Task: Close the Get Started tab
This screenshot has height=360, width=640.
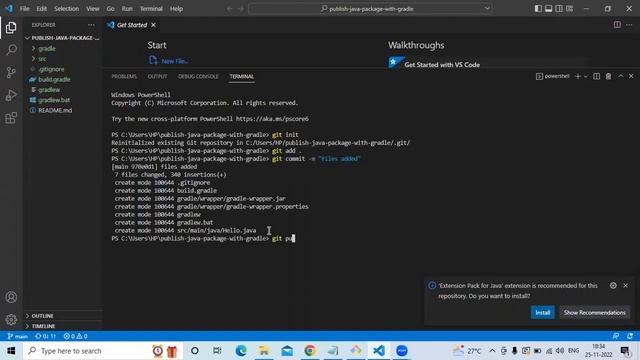Action: coord(153,25)
